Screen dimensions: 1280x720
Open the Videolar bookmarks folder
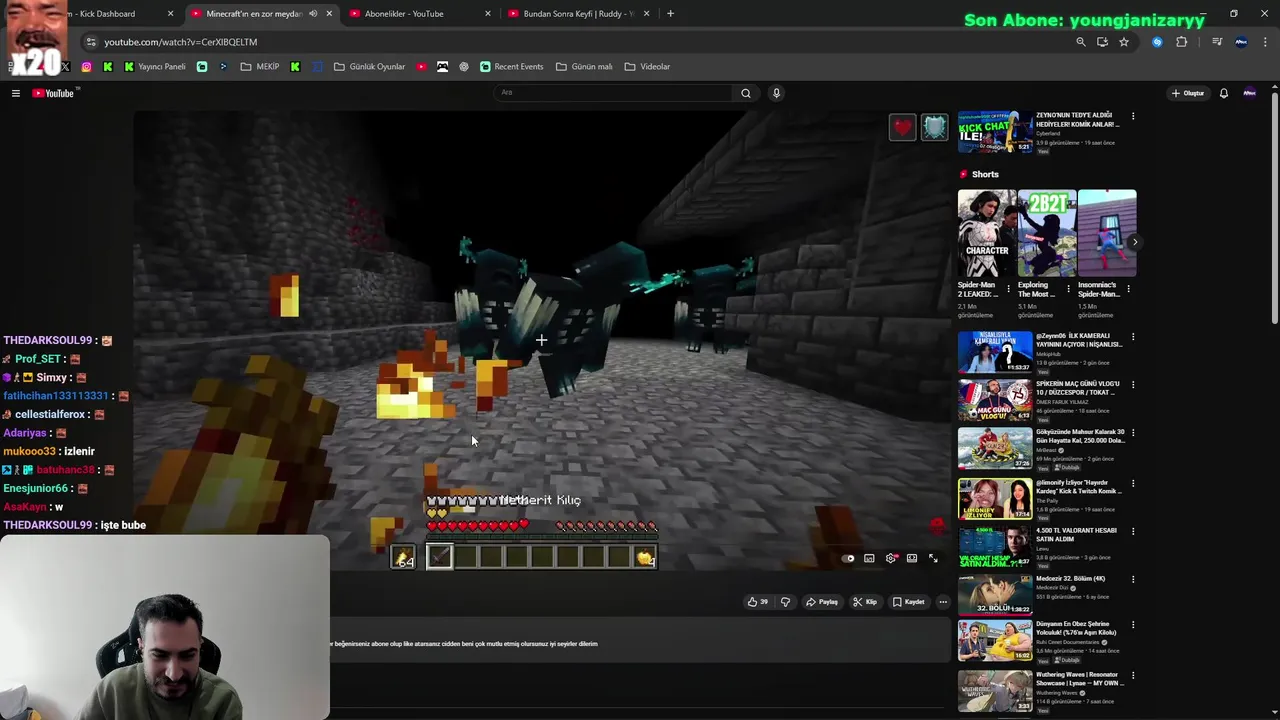(x=647, y=67)
